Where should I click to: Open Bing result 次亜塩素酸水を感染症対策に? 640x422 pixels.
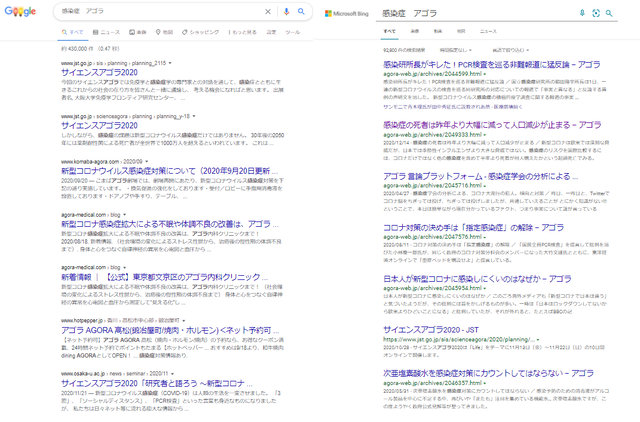pyautogui.click(x=488, y=373)
